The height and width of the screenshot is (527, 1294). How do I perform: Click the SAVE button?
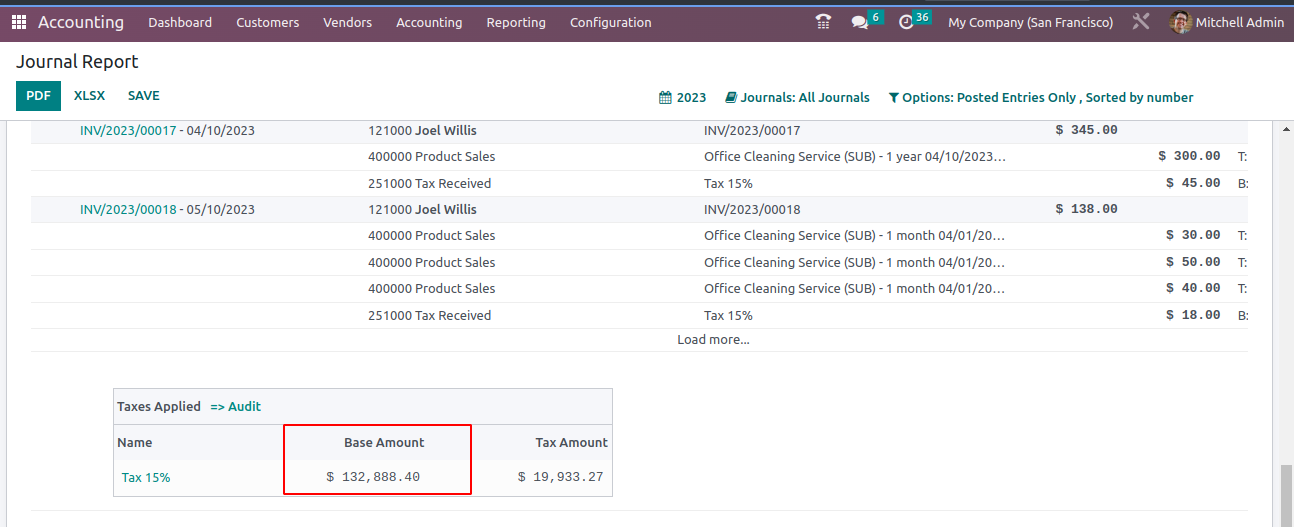pyautogui.click(x=143, y=96)
